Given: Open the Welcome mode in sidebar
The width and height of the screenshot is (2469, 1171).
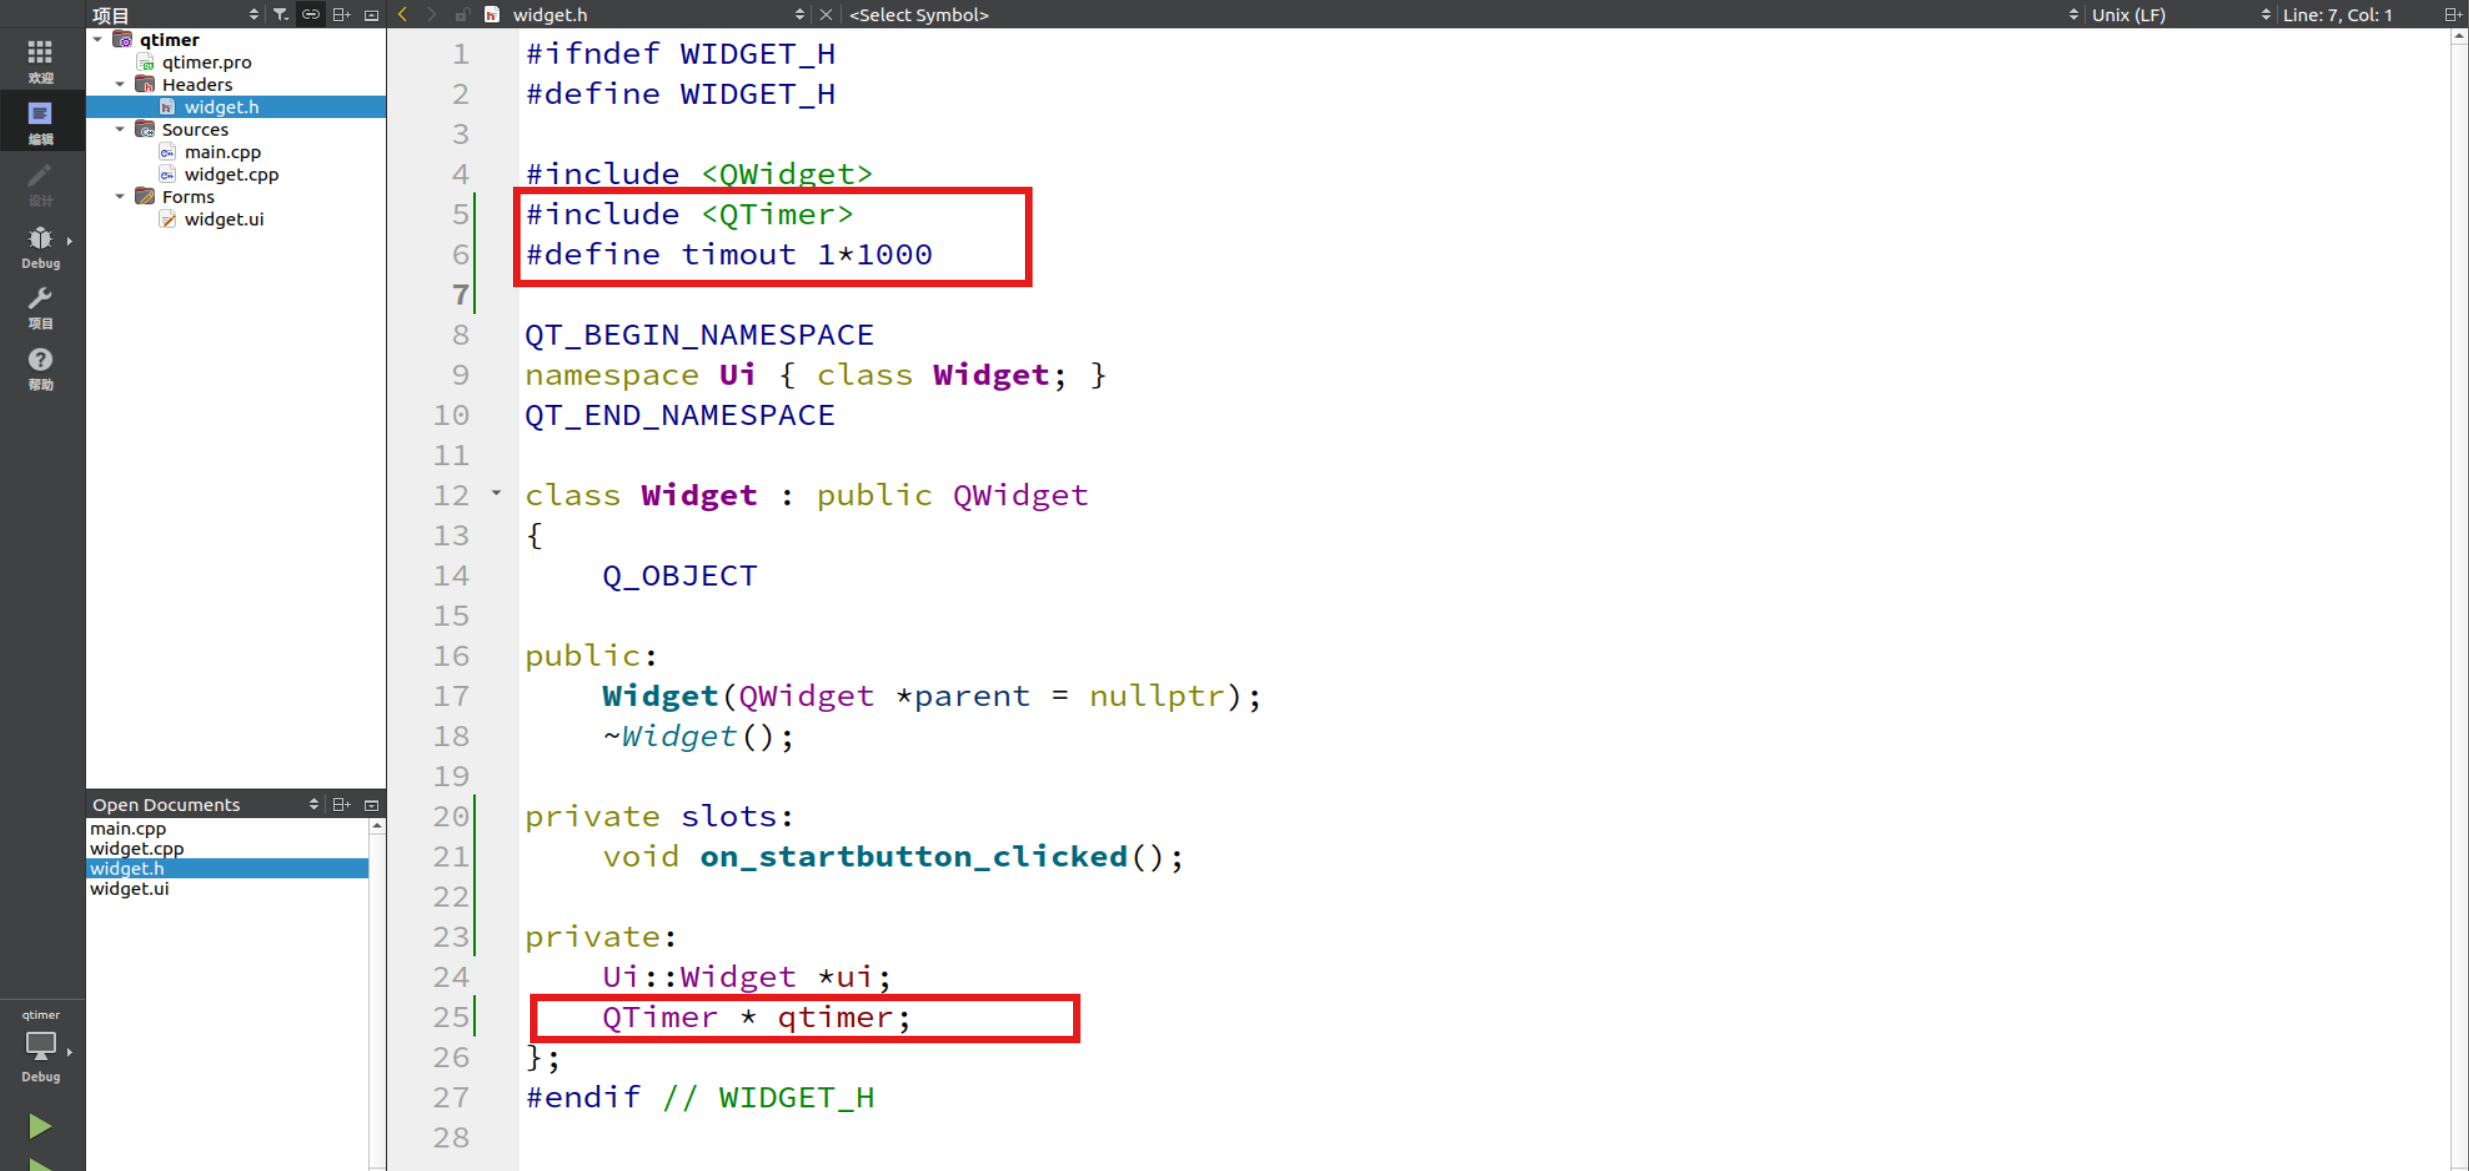Looking at the screenshot, I should click(40, 60).
